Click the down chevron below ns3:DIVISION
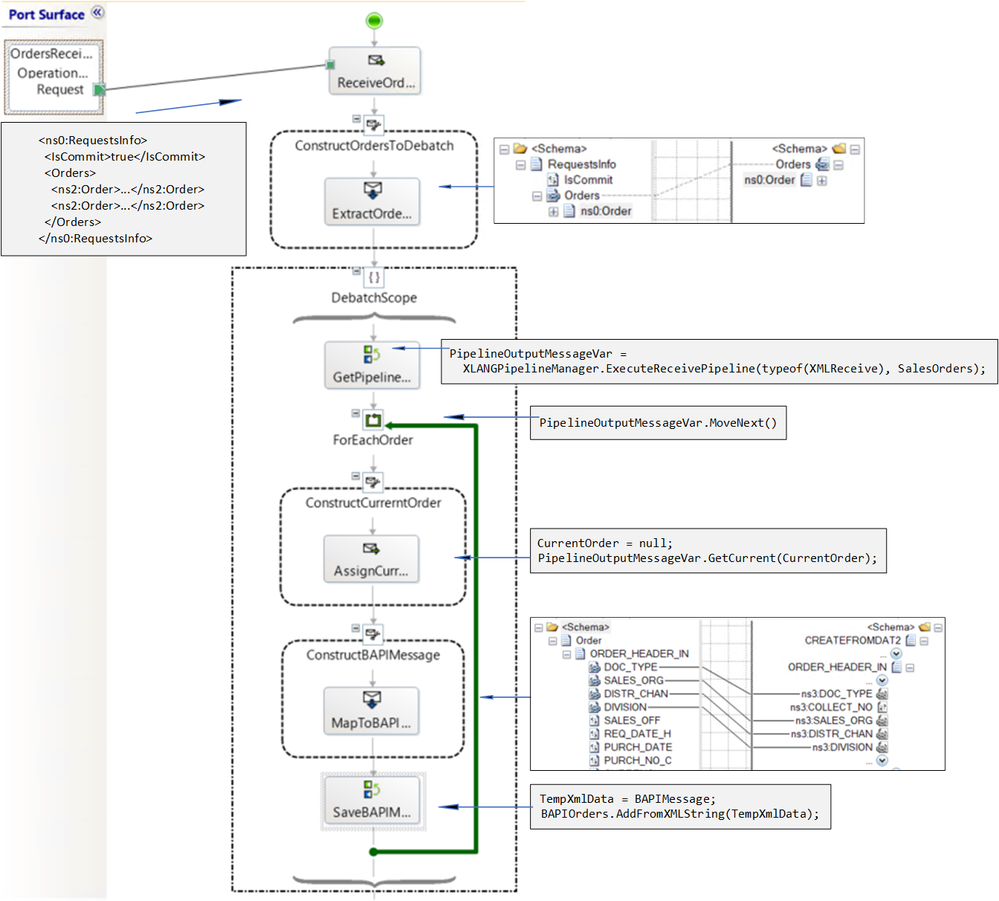 (882, 761)
